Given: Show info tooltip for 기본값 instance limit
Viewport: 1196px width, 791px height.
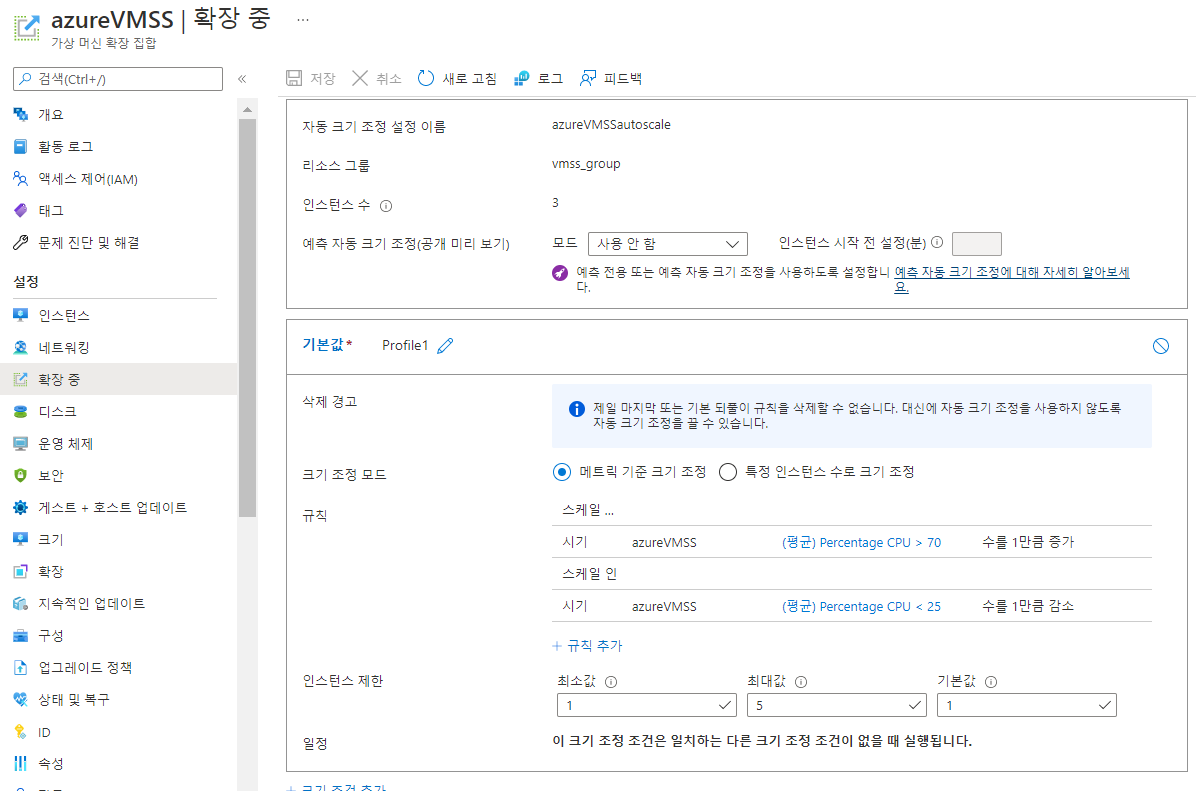Looking at the screenshot, I should [991, 682].
